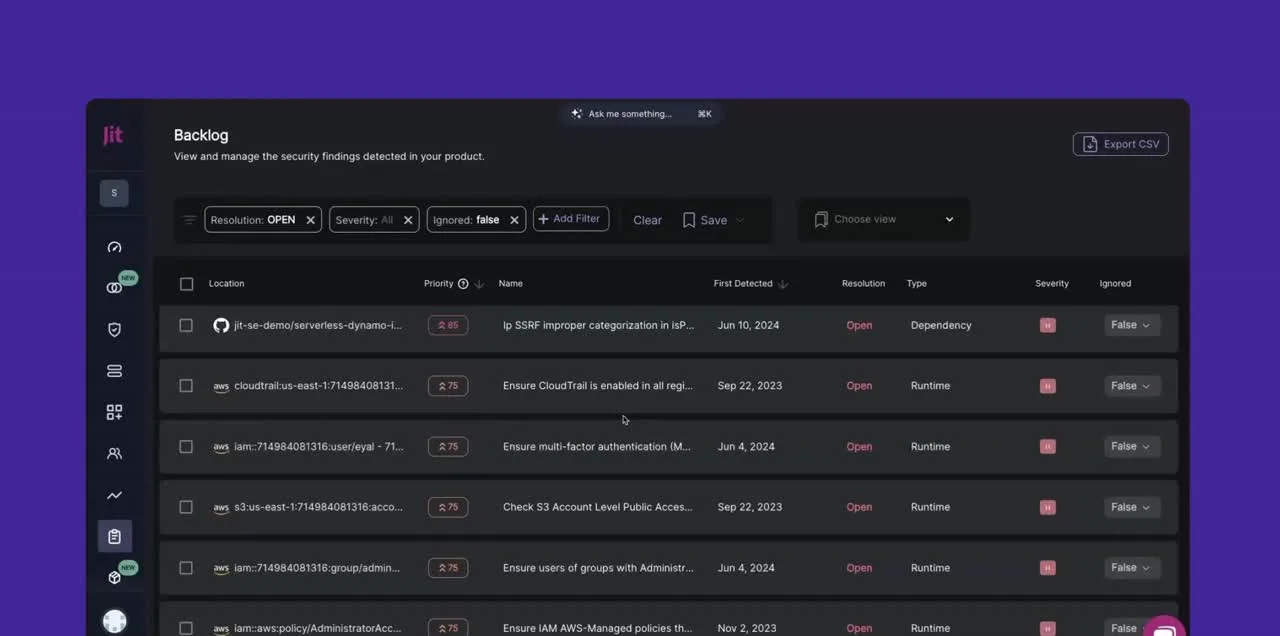Screen dimensions: 1280x636
Task: Open Ignored False dropdown in multi-factor row
Action: coord(1132,447)
